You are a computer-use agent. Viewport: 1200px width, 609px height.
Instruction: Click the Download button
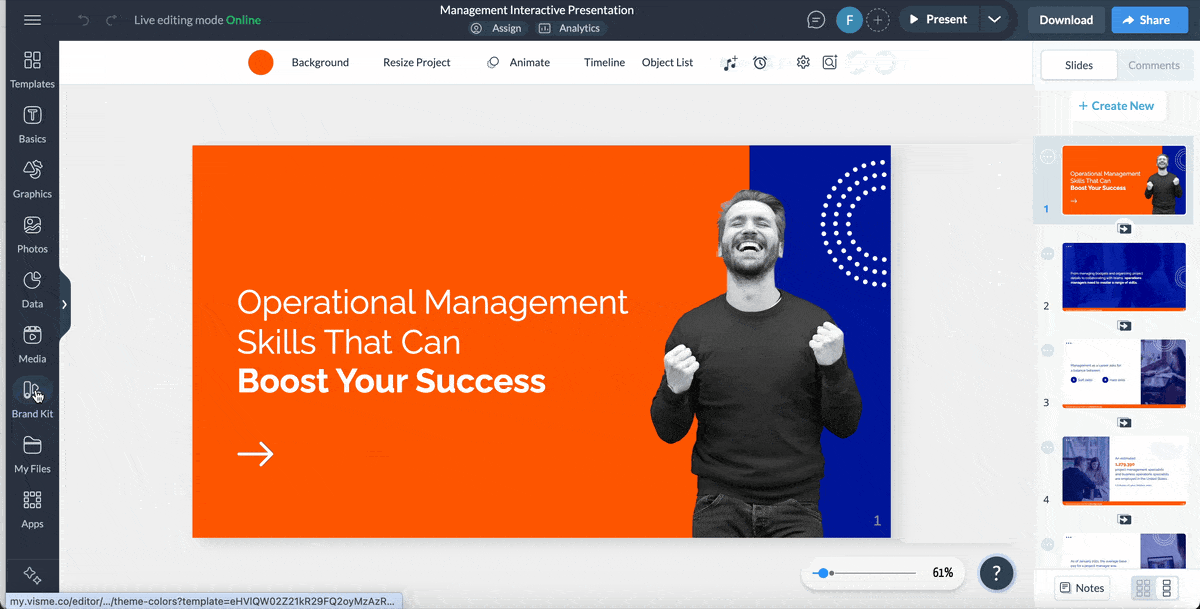click(1065, 19)
